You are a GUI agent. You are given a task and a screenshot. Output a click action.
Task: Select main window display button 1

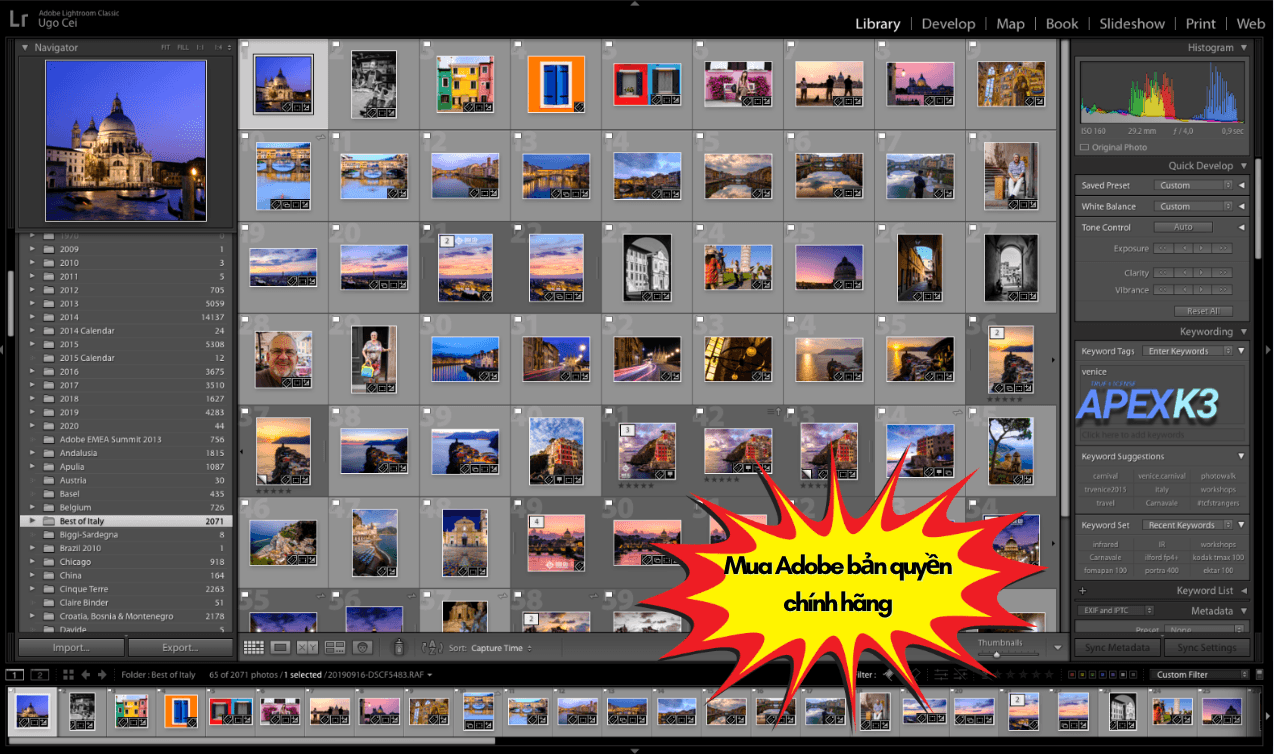tap(17, 675)
